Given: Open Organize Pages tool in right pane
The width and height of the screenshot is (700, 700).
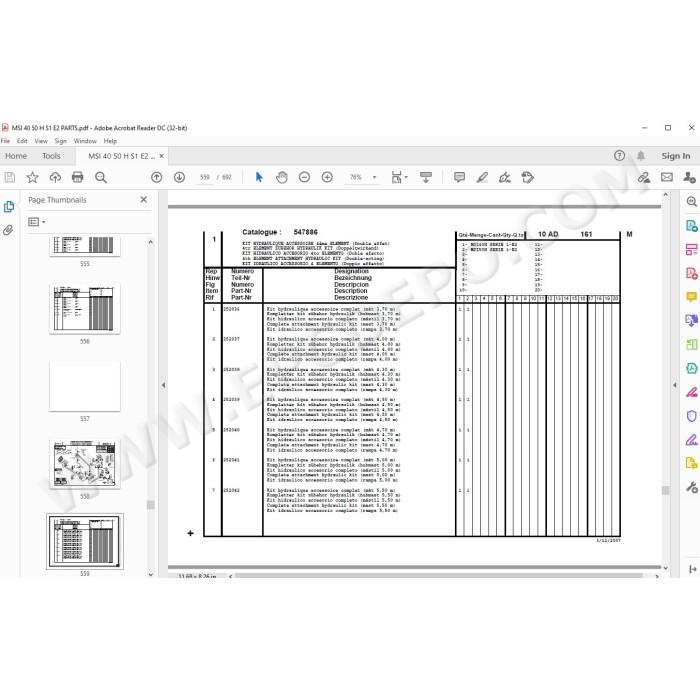Looking at the screenshot, I should [x=692, y=249].
